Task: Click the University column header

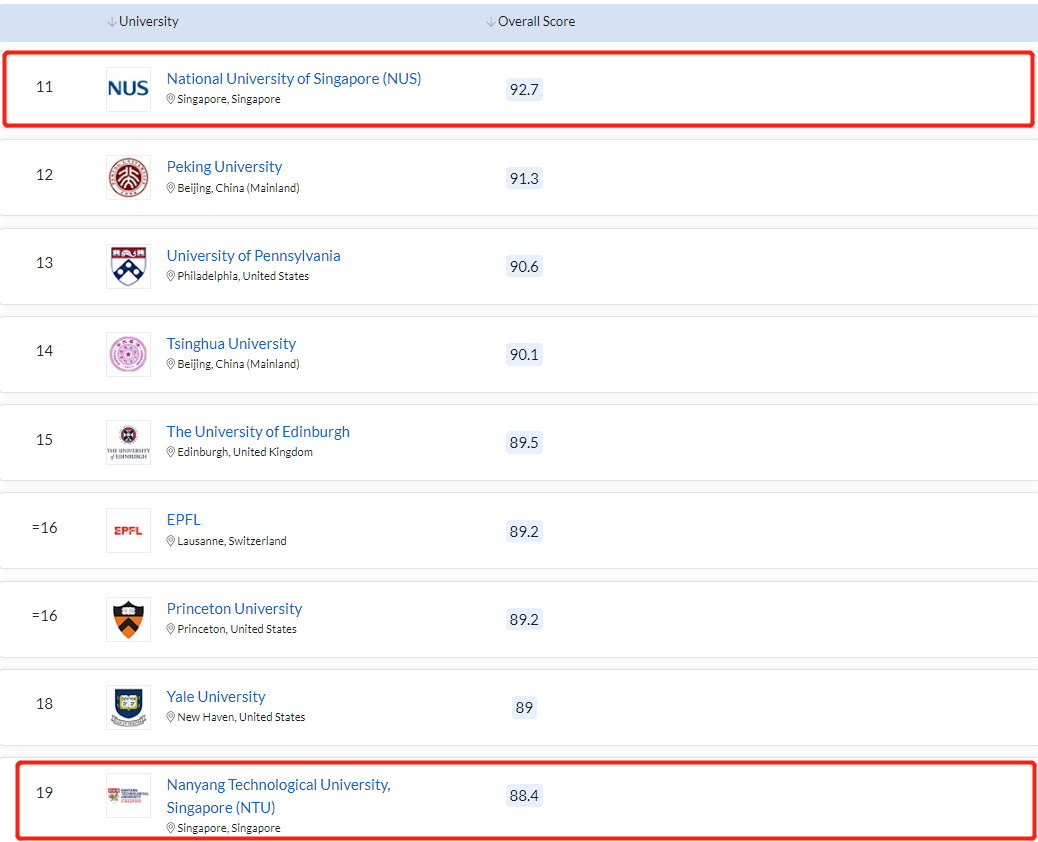Action: [149, 22]
